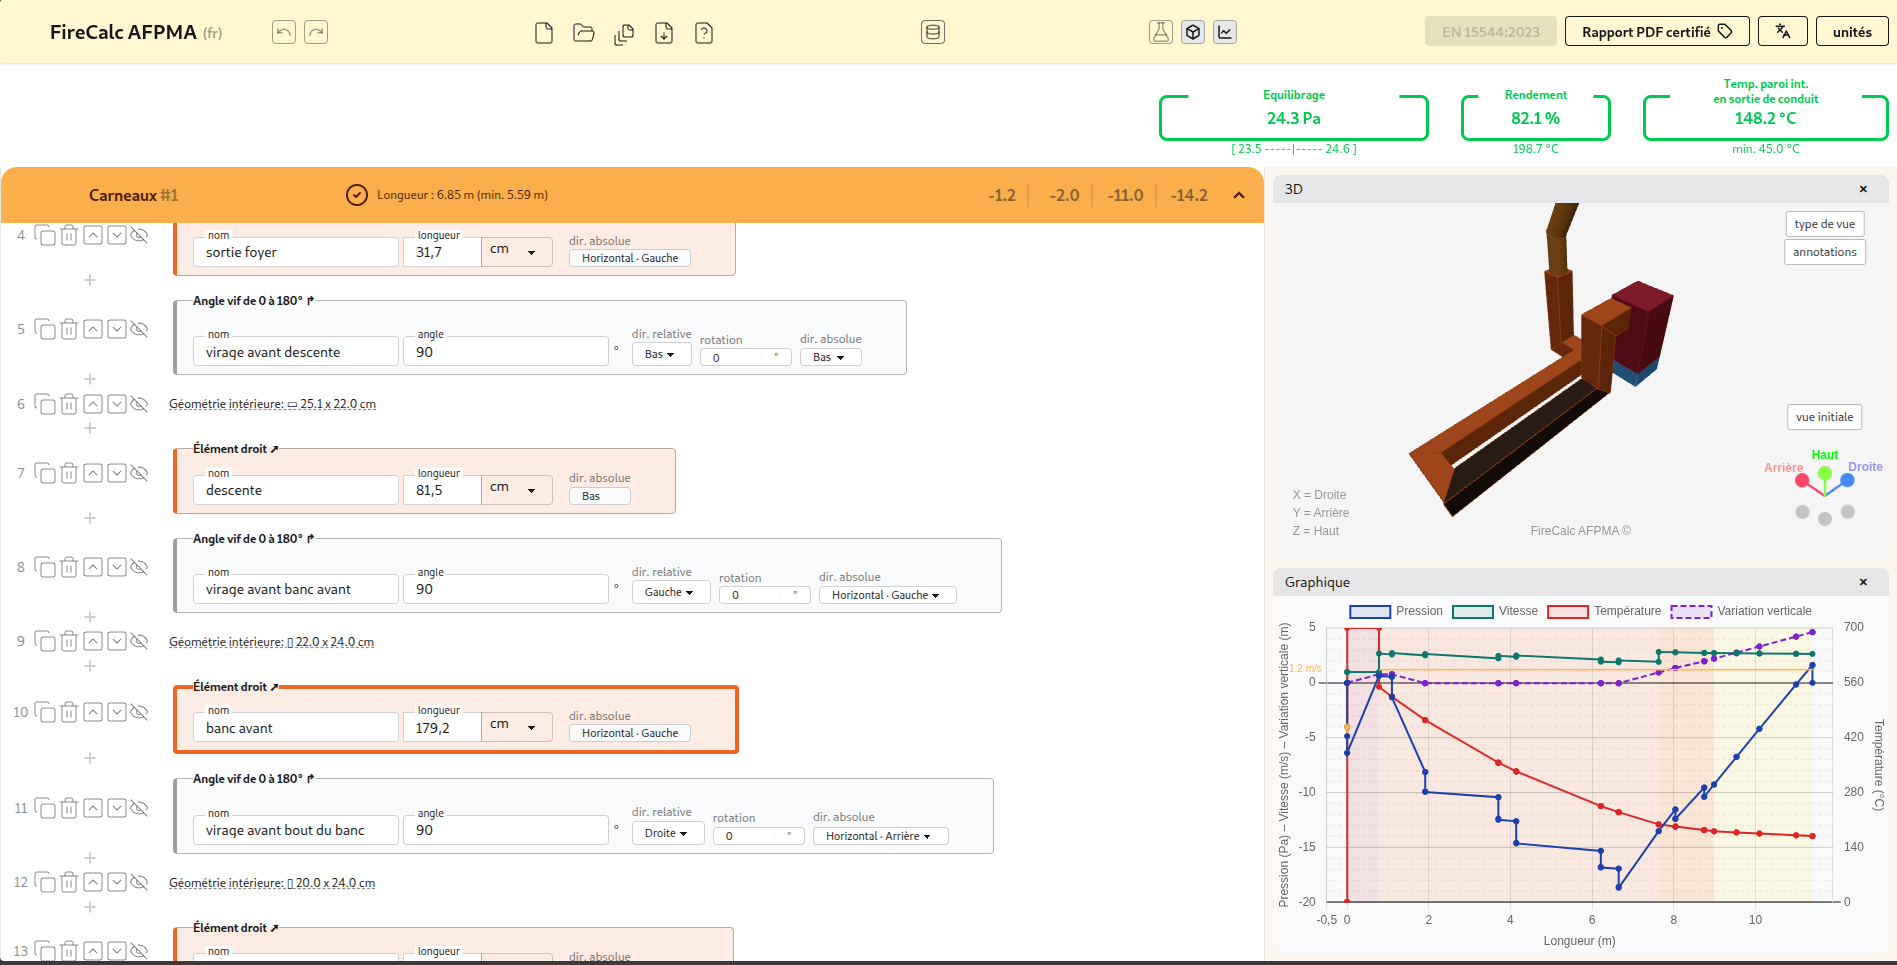Toggle the 3D cube view icon
The width and height of the screenshot is (1897, 965).
(1193, 32)
